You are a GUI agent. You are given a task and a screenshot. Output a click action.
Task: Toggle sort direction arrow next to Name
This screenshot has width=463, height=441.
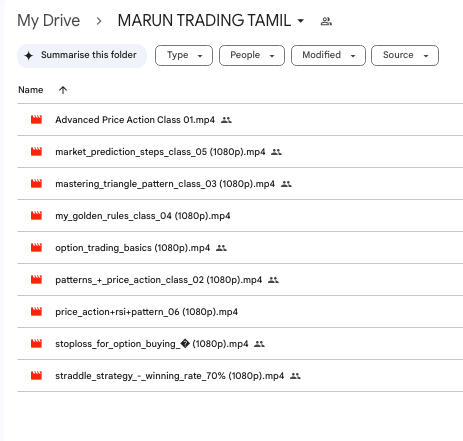point(63,90)
